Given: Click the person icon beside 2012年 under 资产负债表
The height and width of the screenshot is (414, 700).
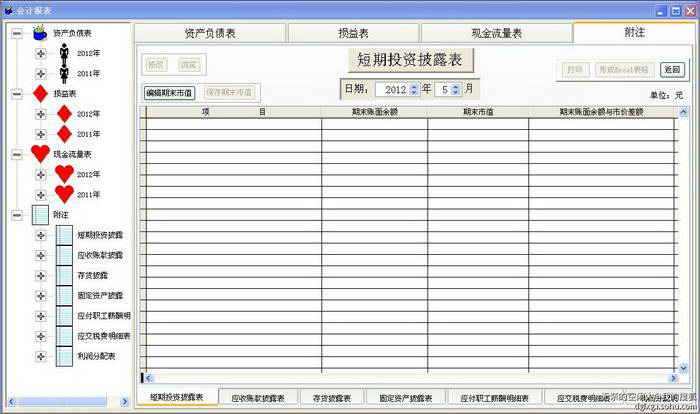Looking at the screenshot, I should click(x=64, y=53).
